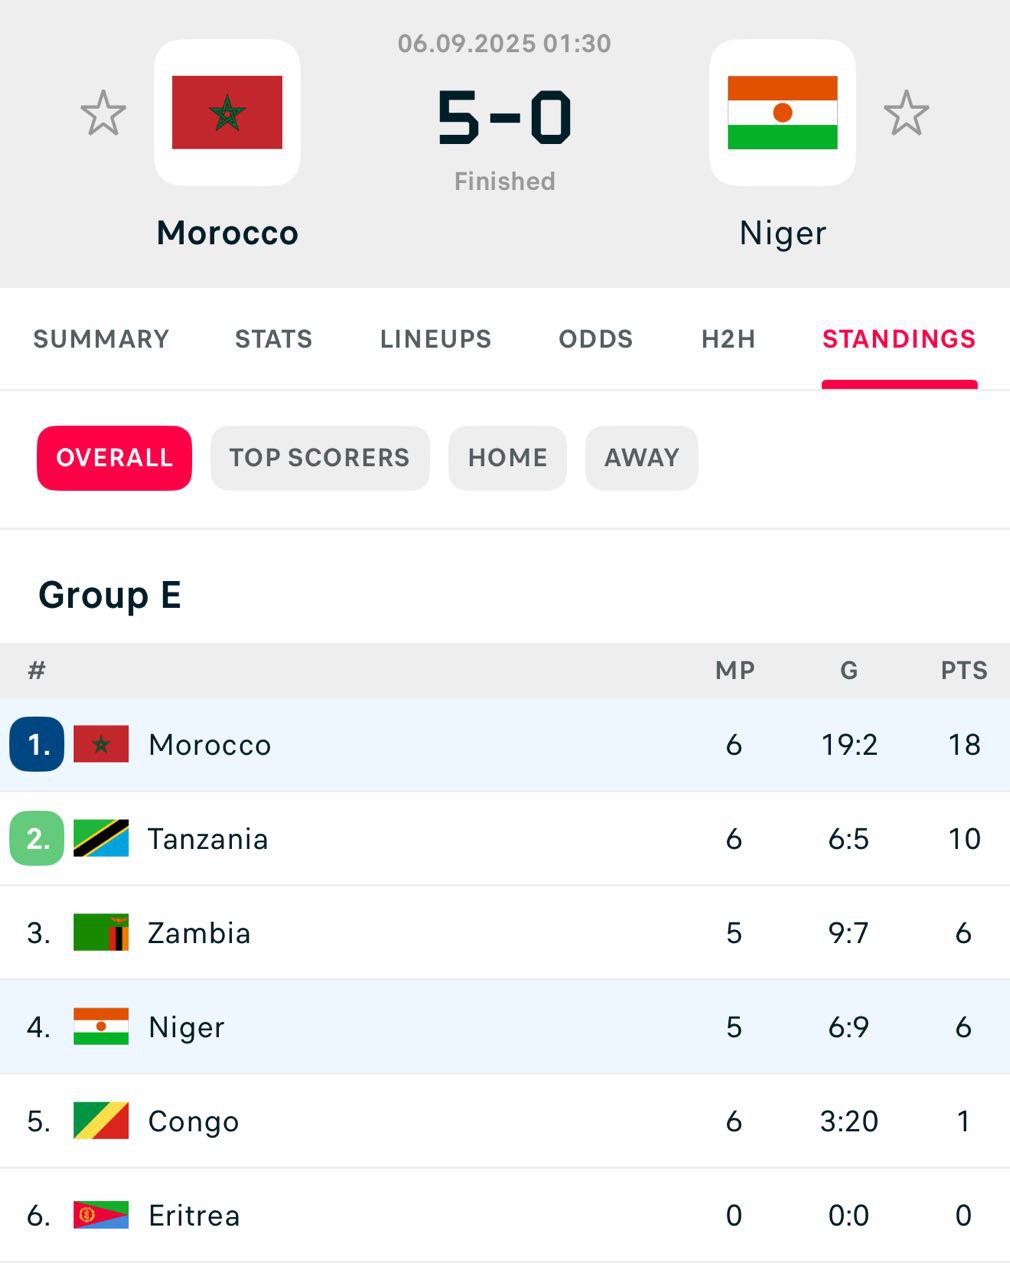Favorite Morocco with the star icon
Screen dimensions: 1010x1280
pyautogui.click(x=103, y=113)
